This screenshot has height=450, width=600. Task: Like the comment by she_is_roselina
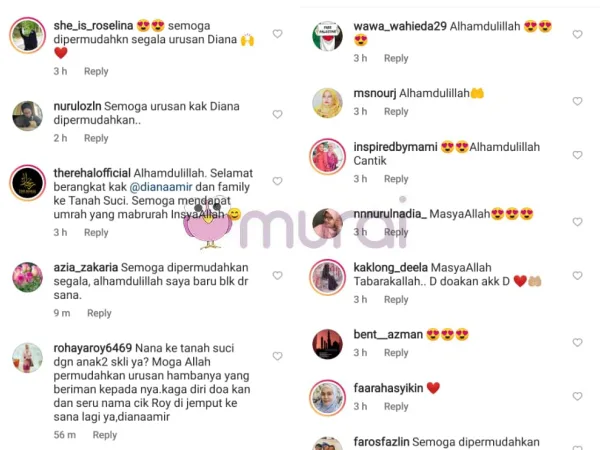click(277, 34)
